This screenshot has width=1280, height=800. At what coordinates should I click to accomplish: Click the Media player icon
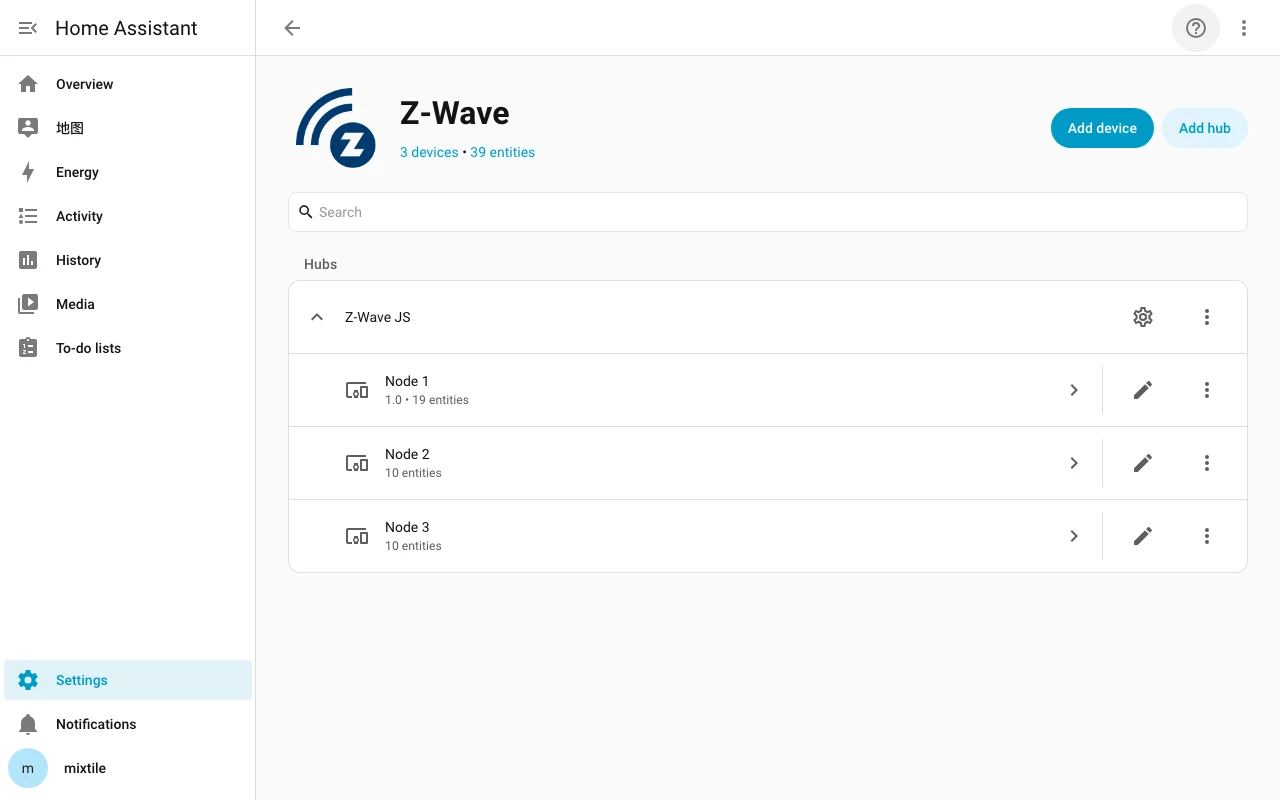(28, 304)
